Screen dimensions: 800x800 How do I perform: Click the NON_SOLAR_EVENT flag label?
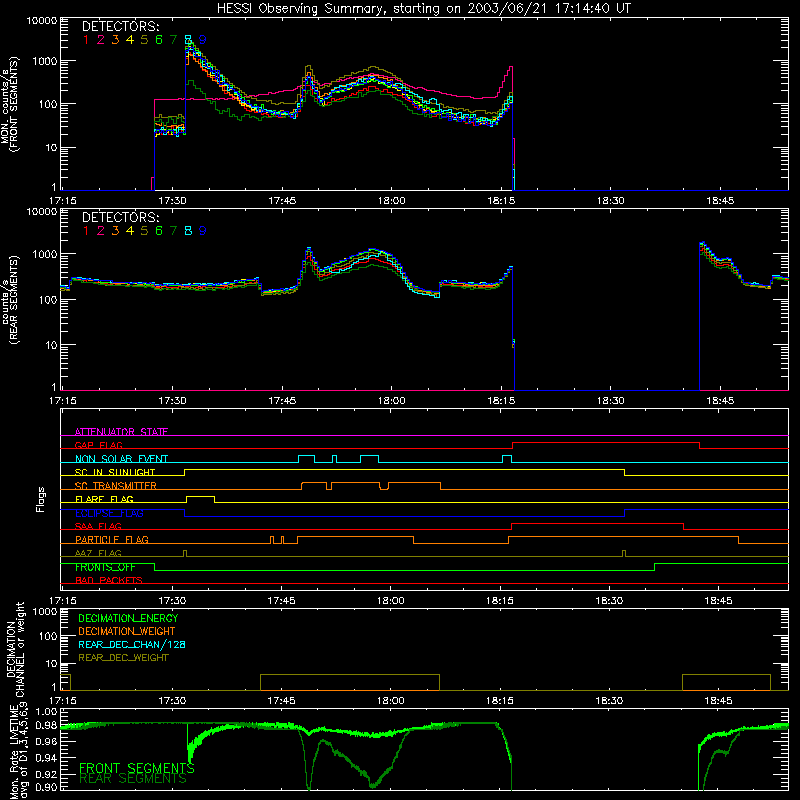[x=121, y=459]
